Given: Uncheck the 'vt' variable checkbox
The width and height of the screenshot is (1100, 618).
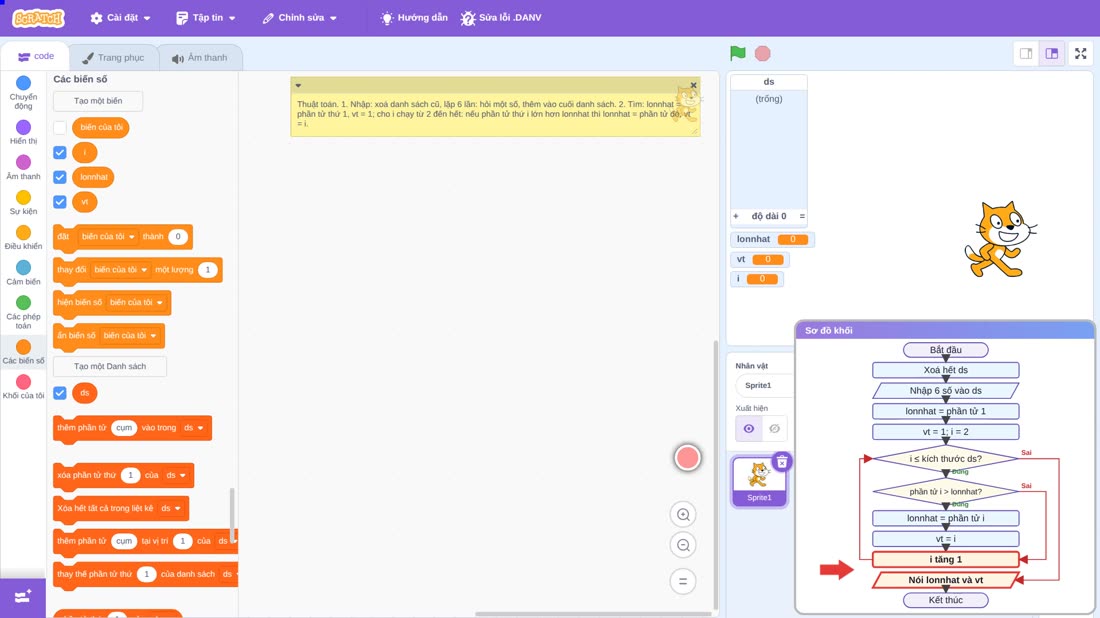Looking at the screenshot, I should (60, 202).
